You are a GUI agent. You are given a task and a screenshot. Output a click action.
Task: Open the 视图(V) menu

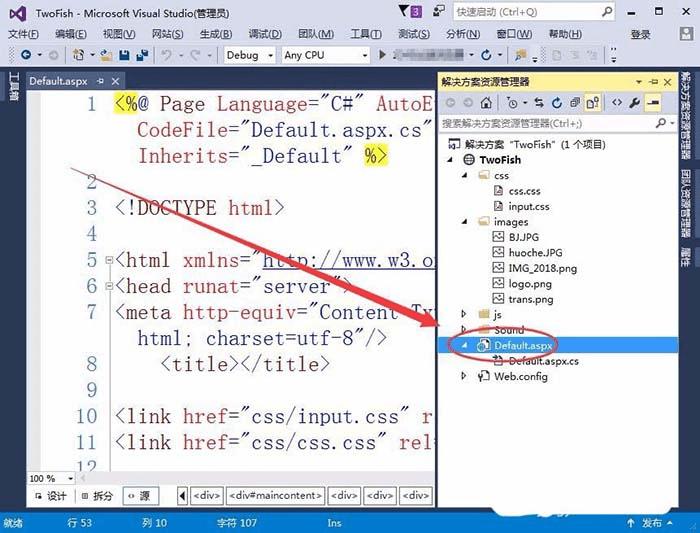coord(119,34)
